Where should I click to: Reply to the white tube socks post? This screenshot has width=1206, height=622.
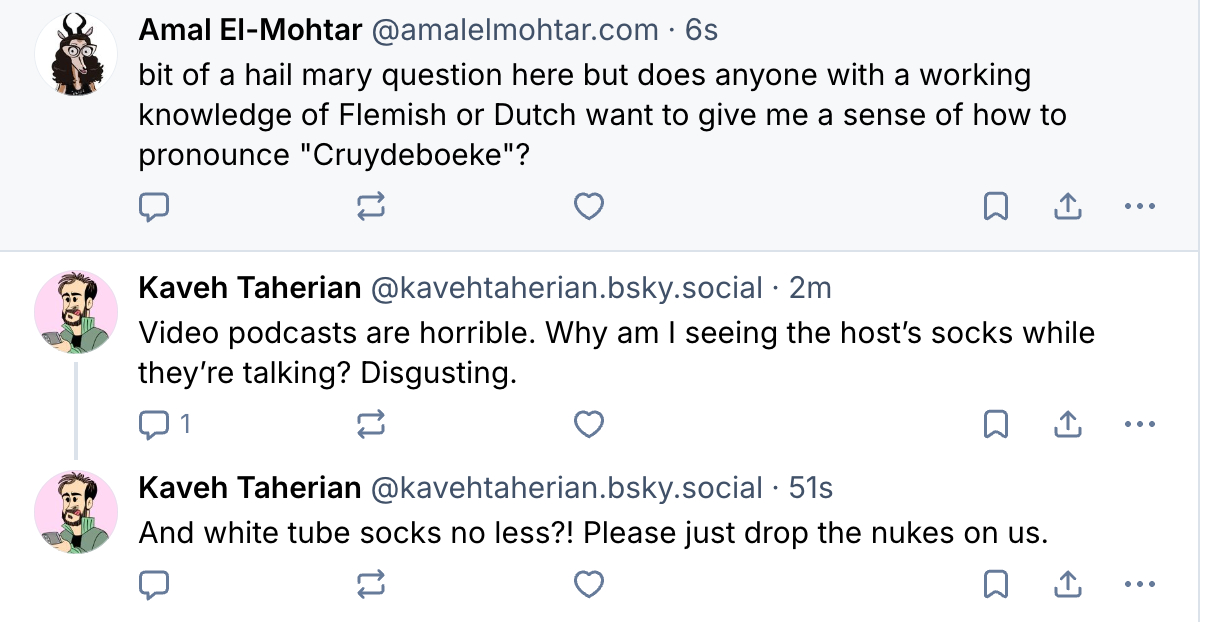click(153, 583)
